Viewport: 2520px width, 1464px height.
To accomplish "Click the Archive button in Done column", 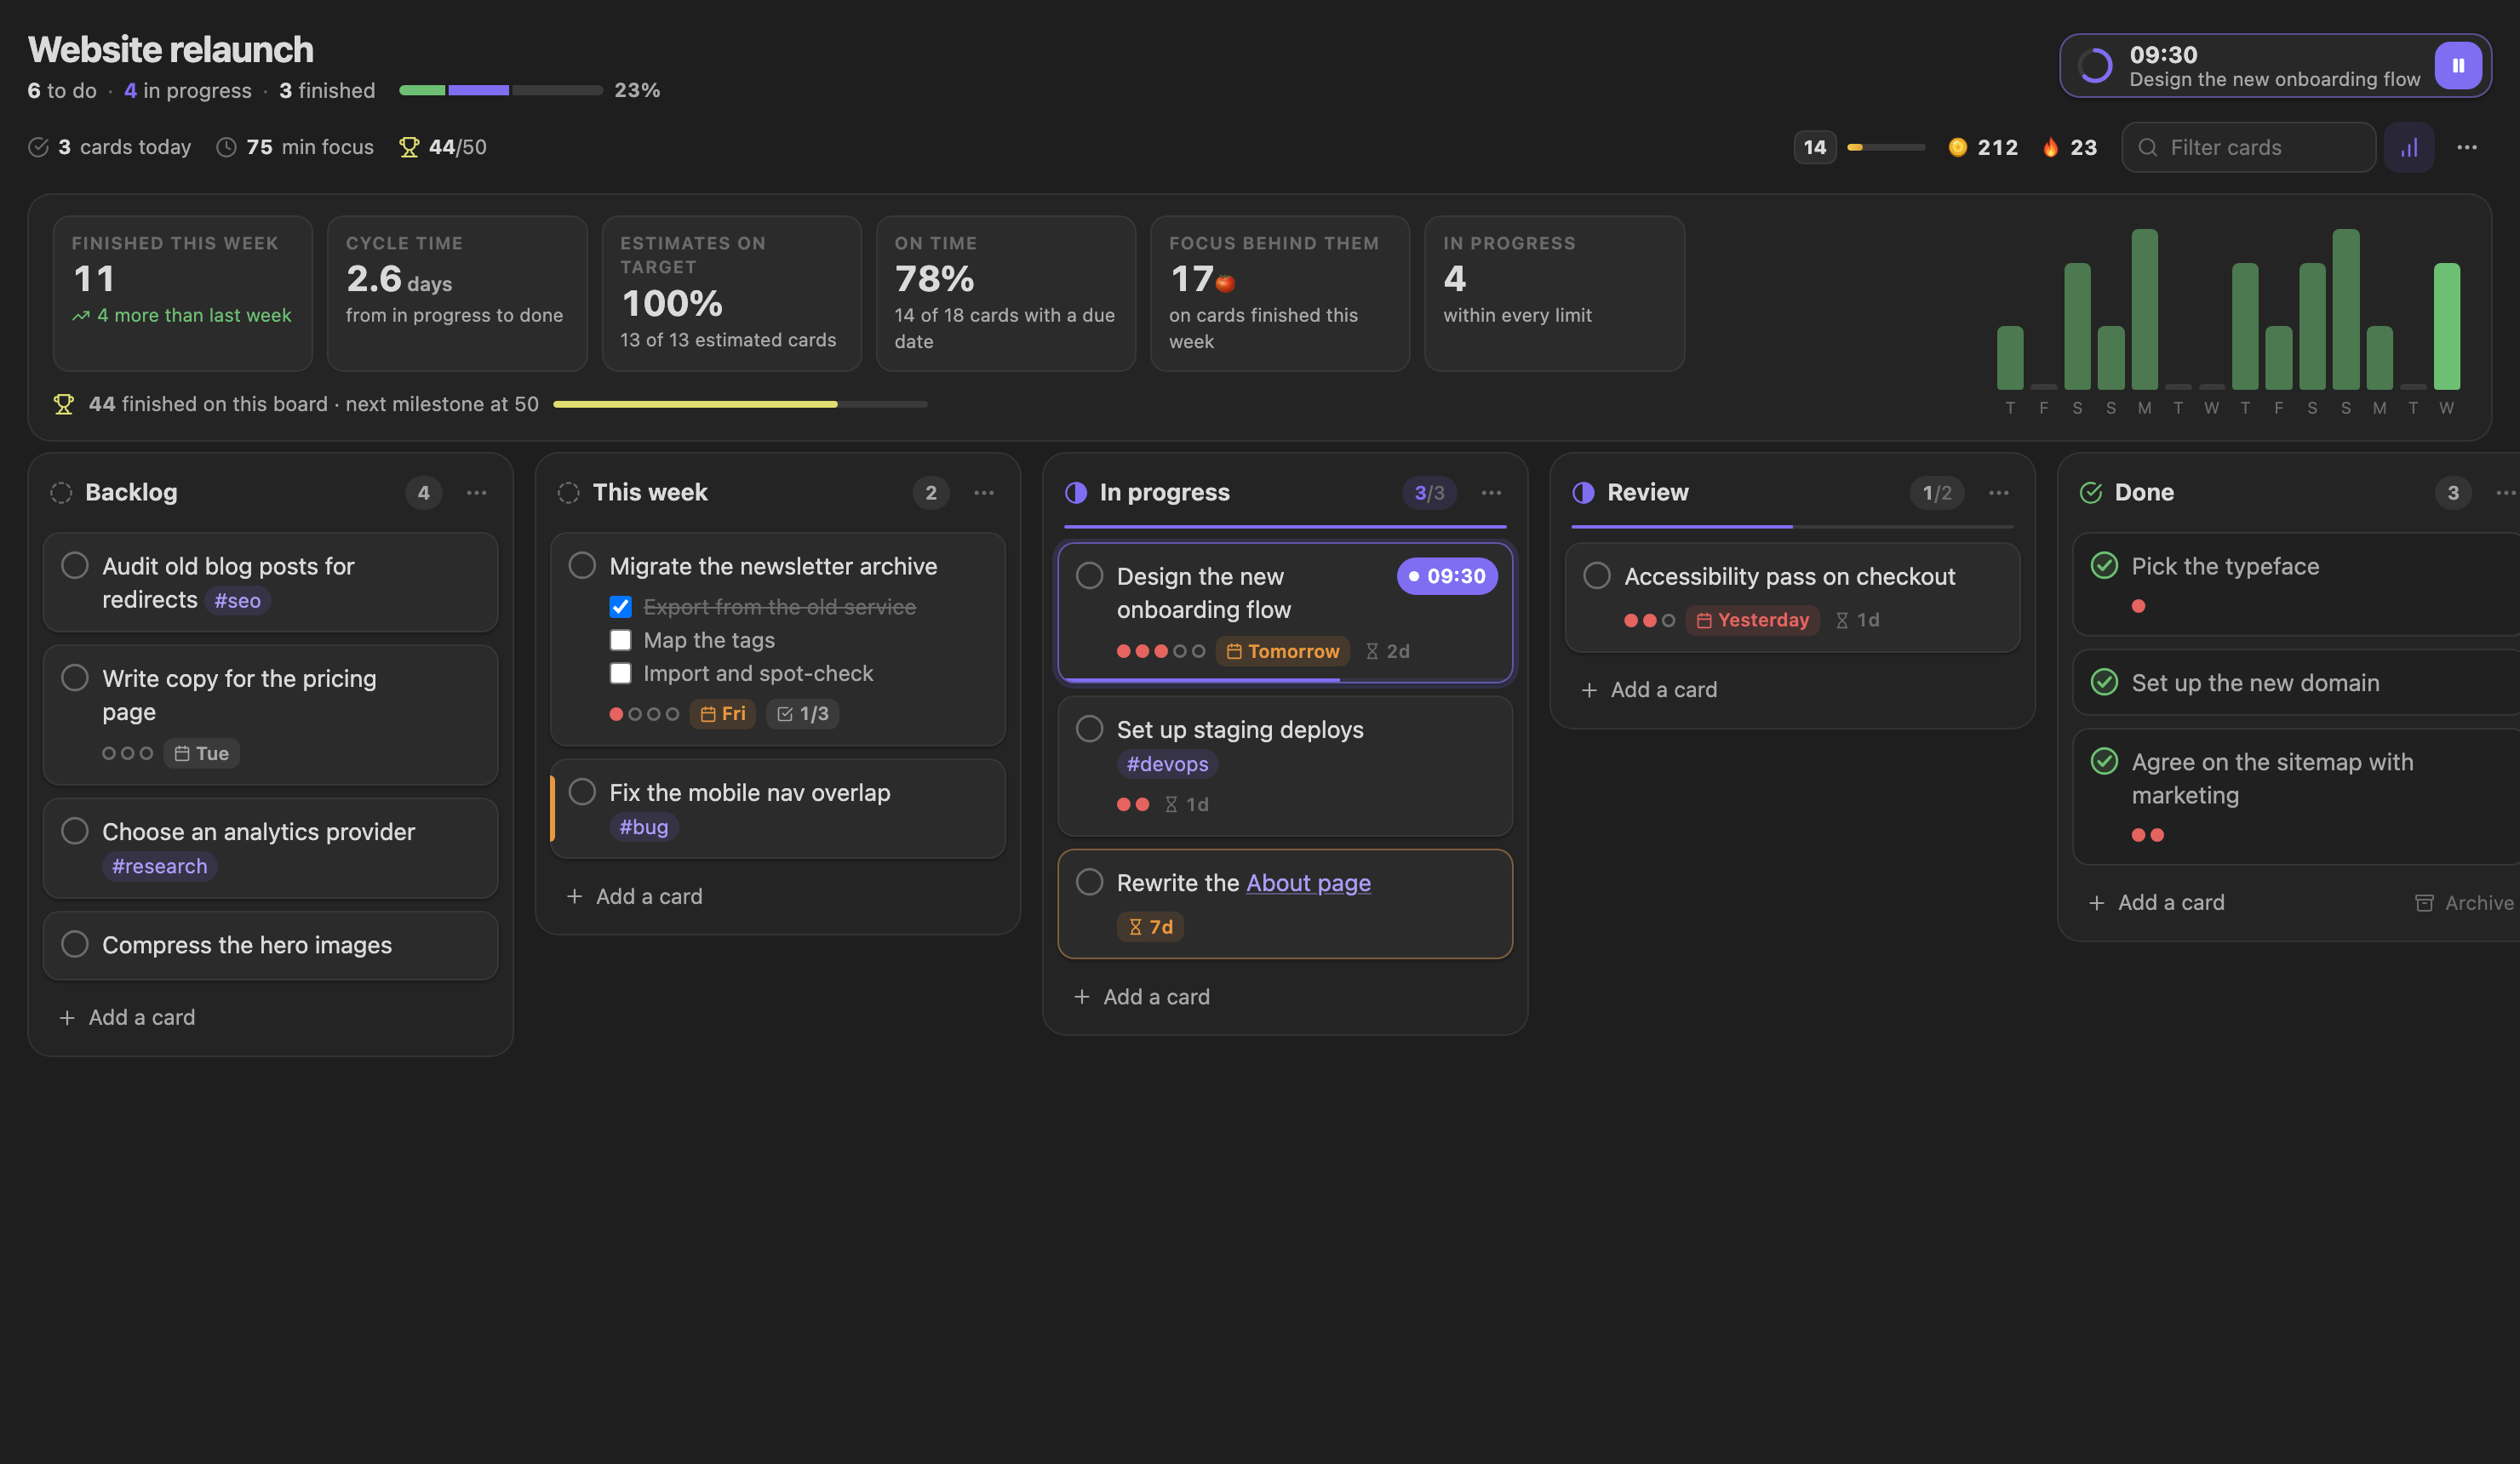I will pos(2464,902).
